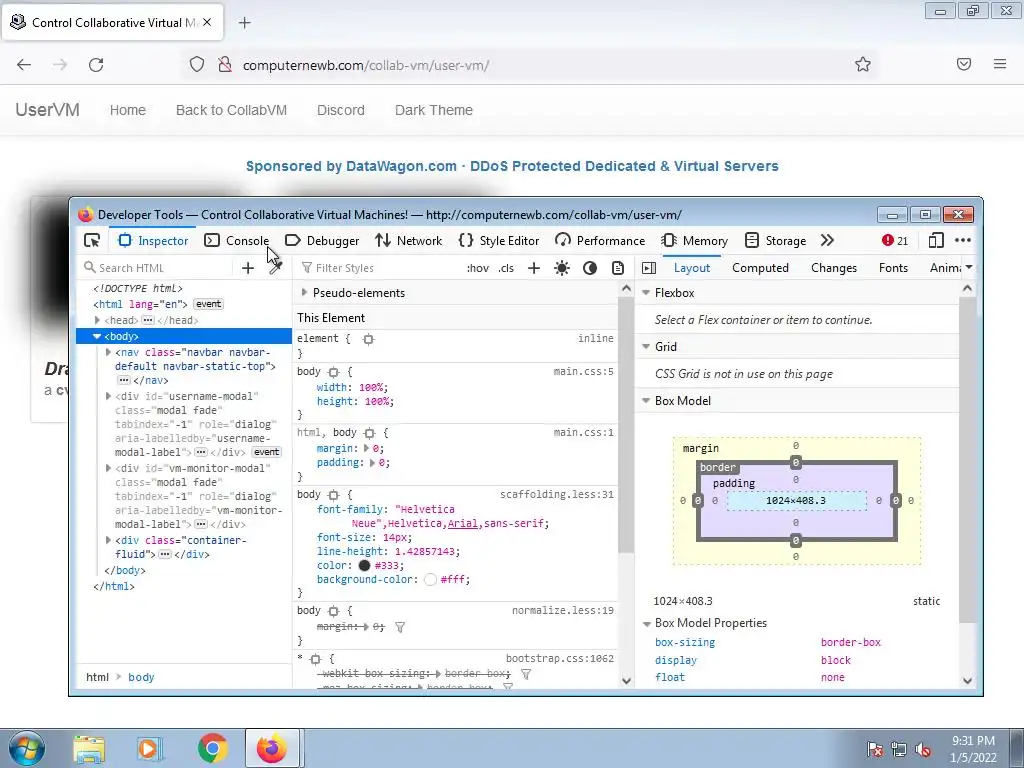
Task: Switch to the Console panel
Action: click(236, 240)
